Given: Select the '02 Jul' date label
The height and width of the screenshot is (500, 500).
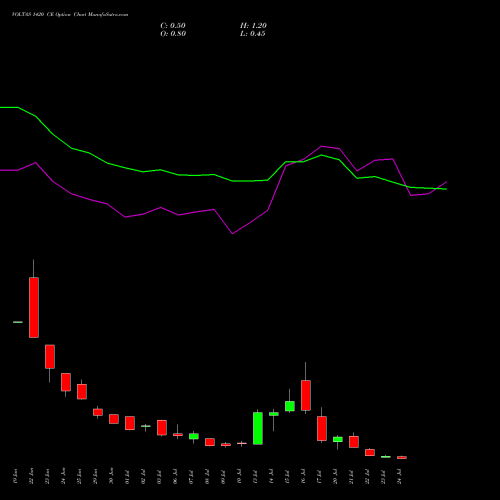Looking at the screenshot, I should click(x=143, y=477).
